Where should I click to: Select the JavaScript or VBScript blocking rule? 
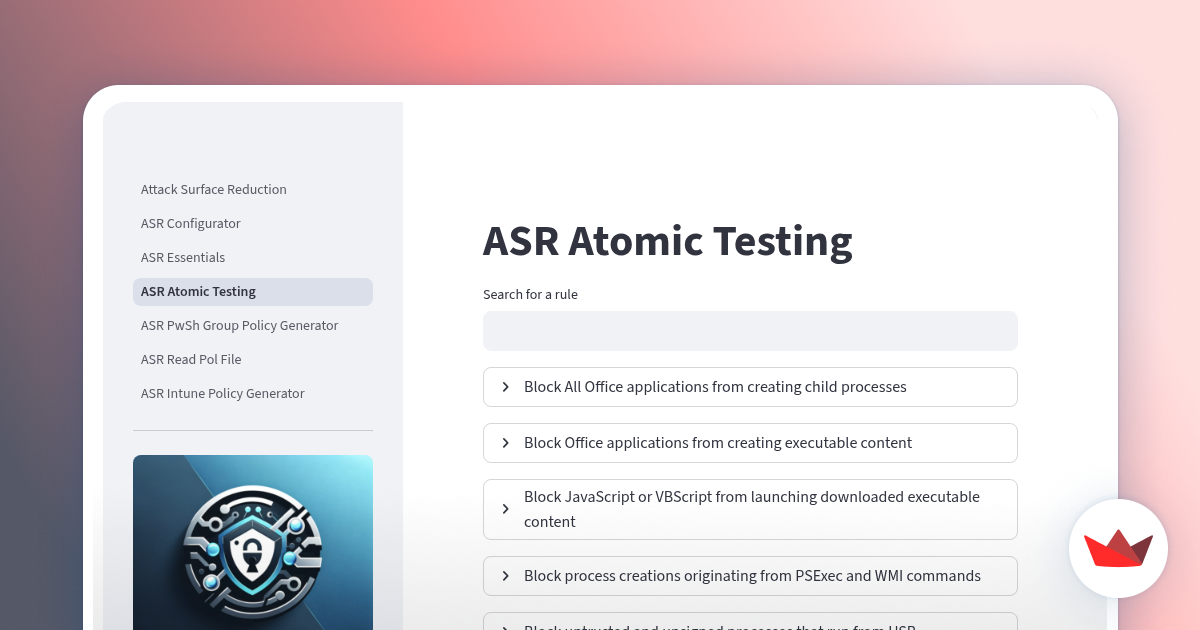pos(750,509)
